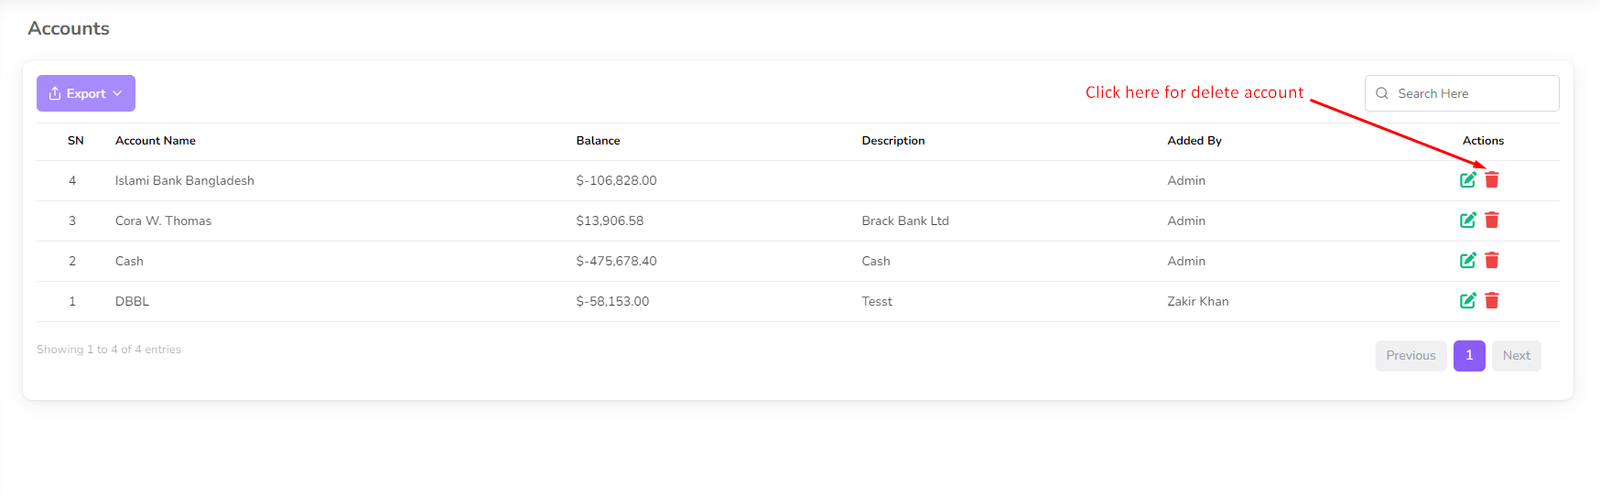Viewport: 1600px width, 495px height.
Task: Sort by the Account Name column header
Action: (155, 141)
